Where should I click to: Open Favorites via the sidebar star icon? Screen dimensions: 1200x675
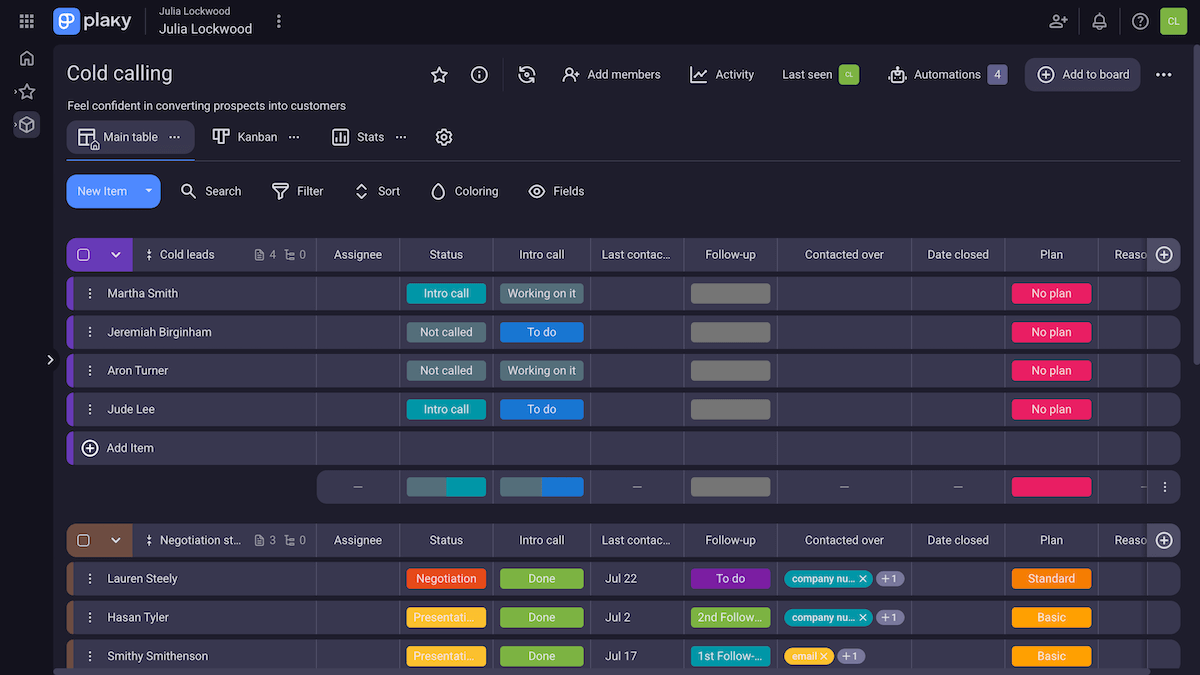pyautogui.click(x=26, y=91)
